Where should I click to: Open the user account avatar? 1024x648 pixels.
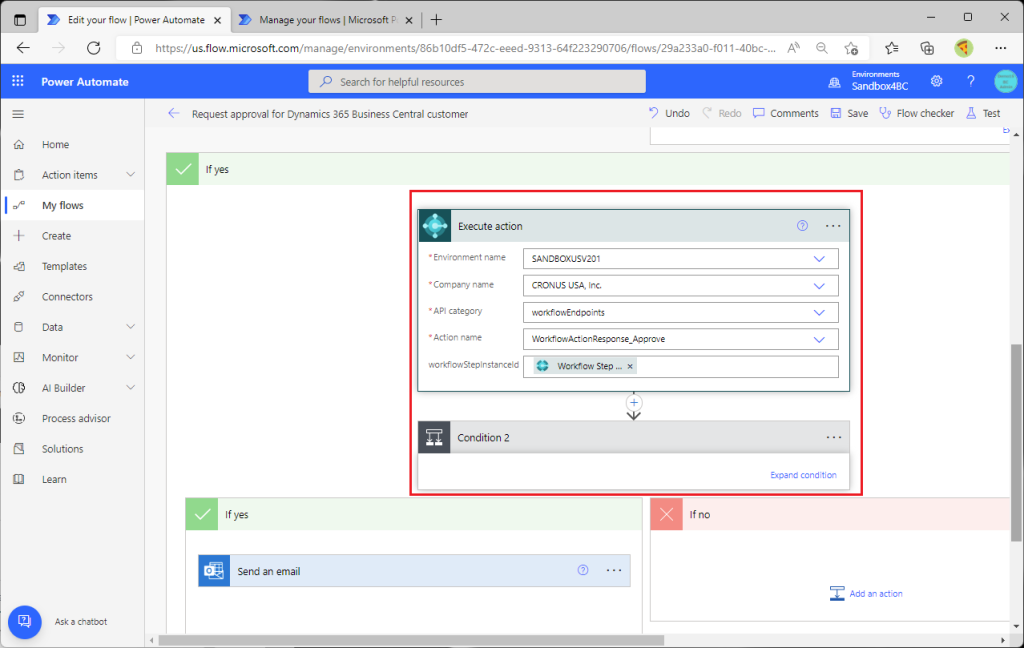1005,81
